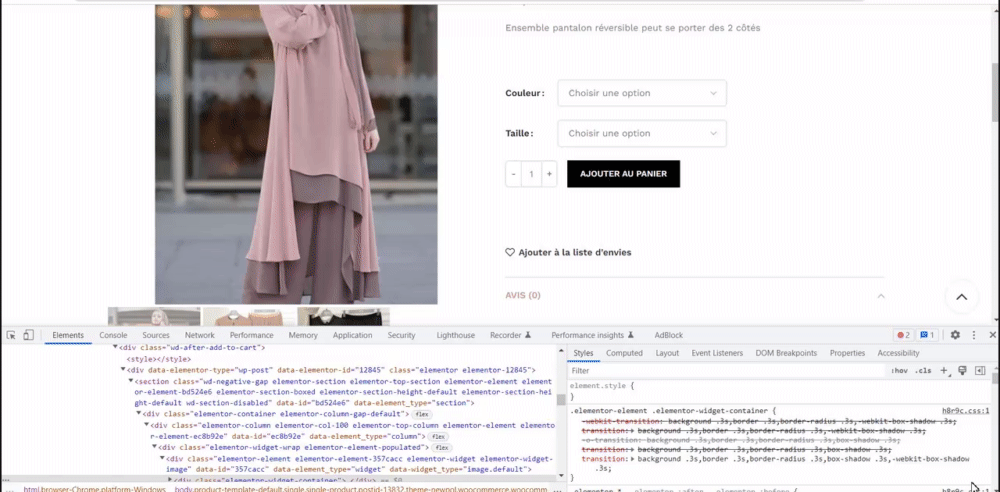Click the Performance insights flask icon

coord(631,335)
